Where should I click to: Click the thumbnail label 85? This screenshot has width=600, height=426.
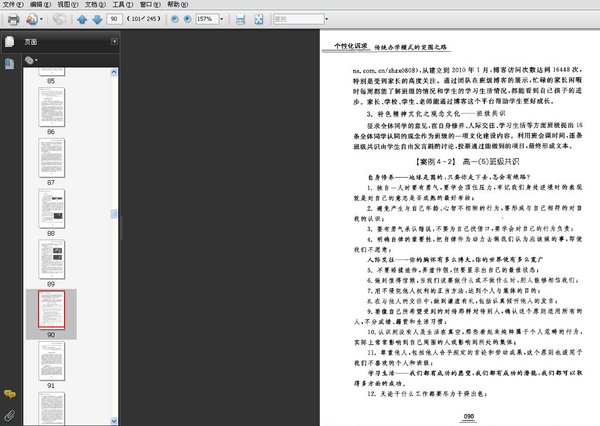click(51, 81)
